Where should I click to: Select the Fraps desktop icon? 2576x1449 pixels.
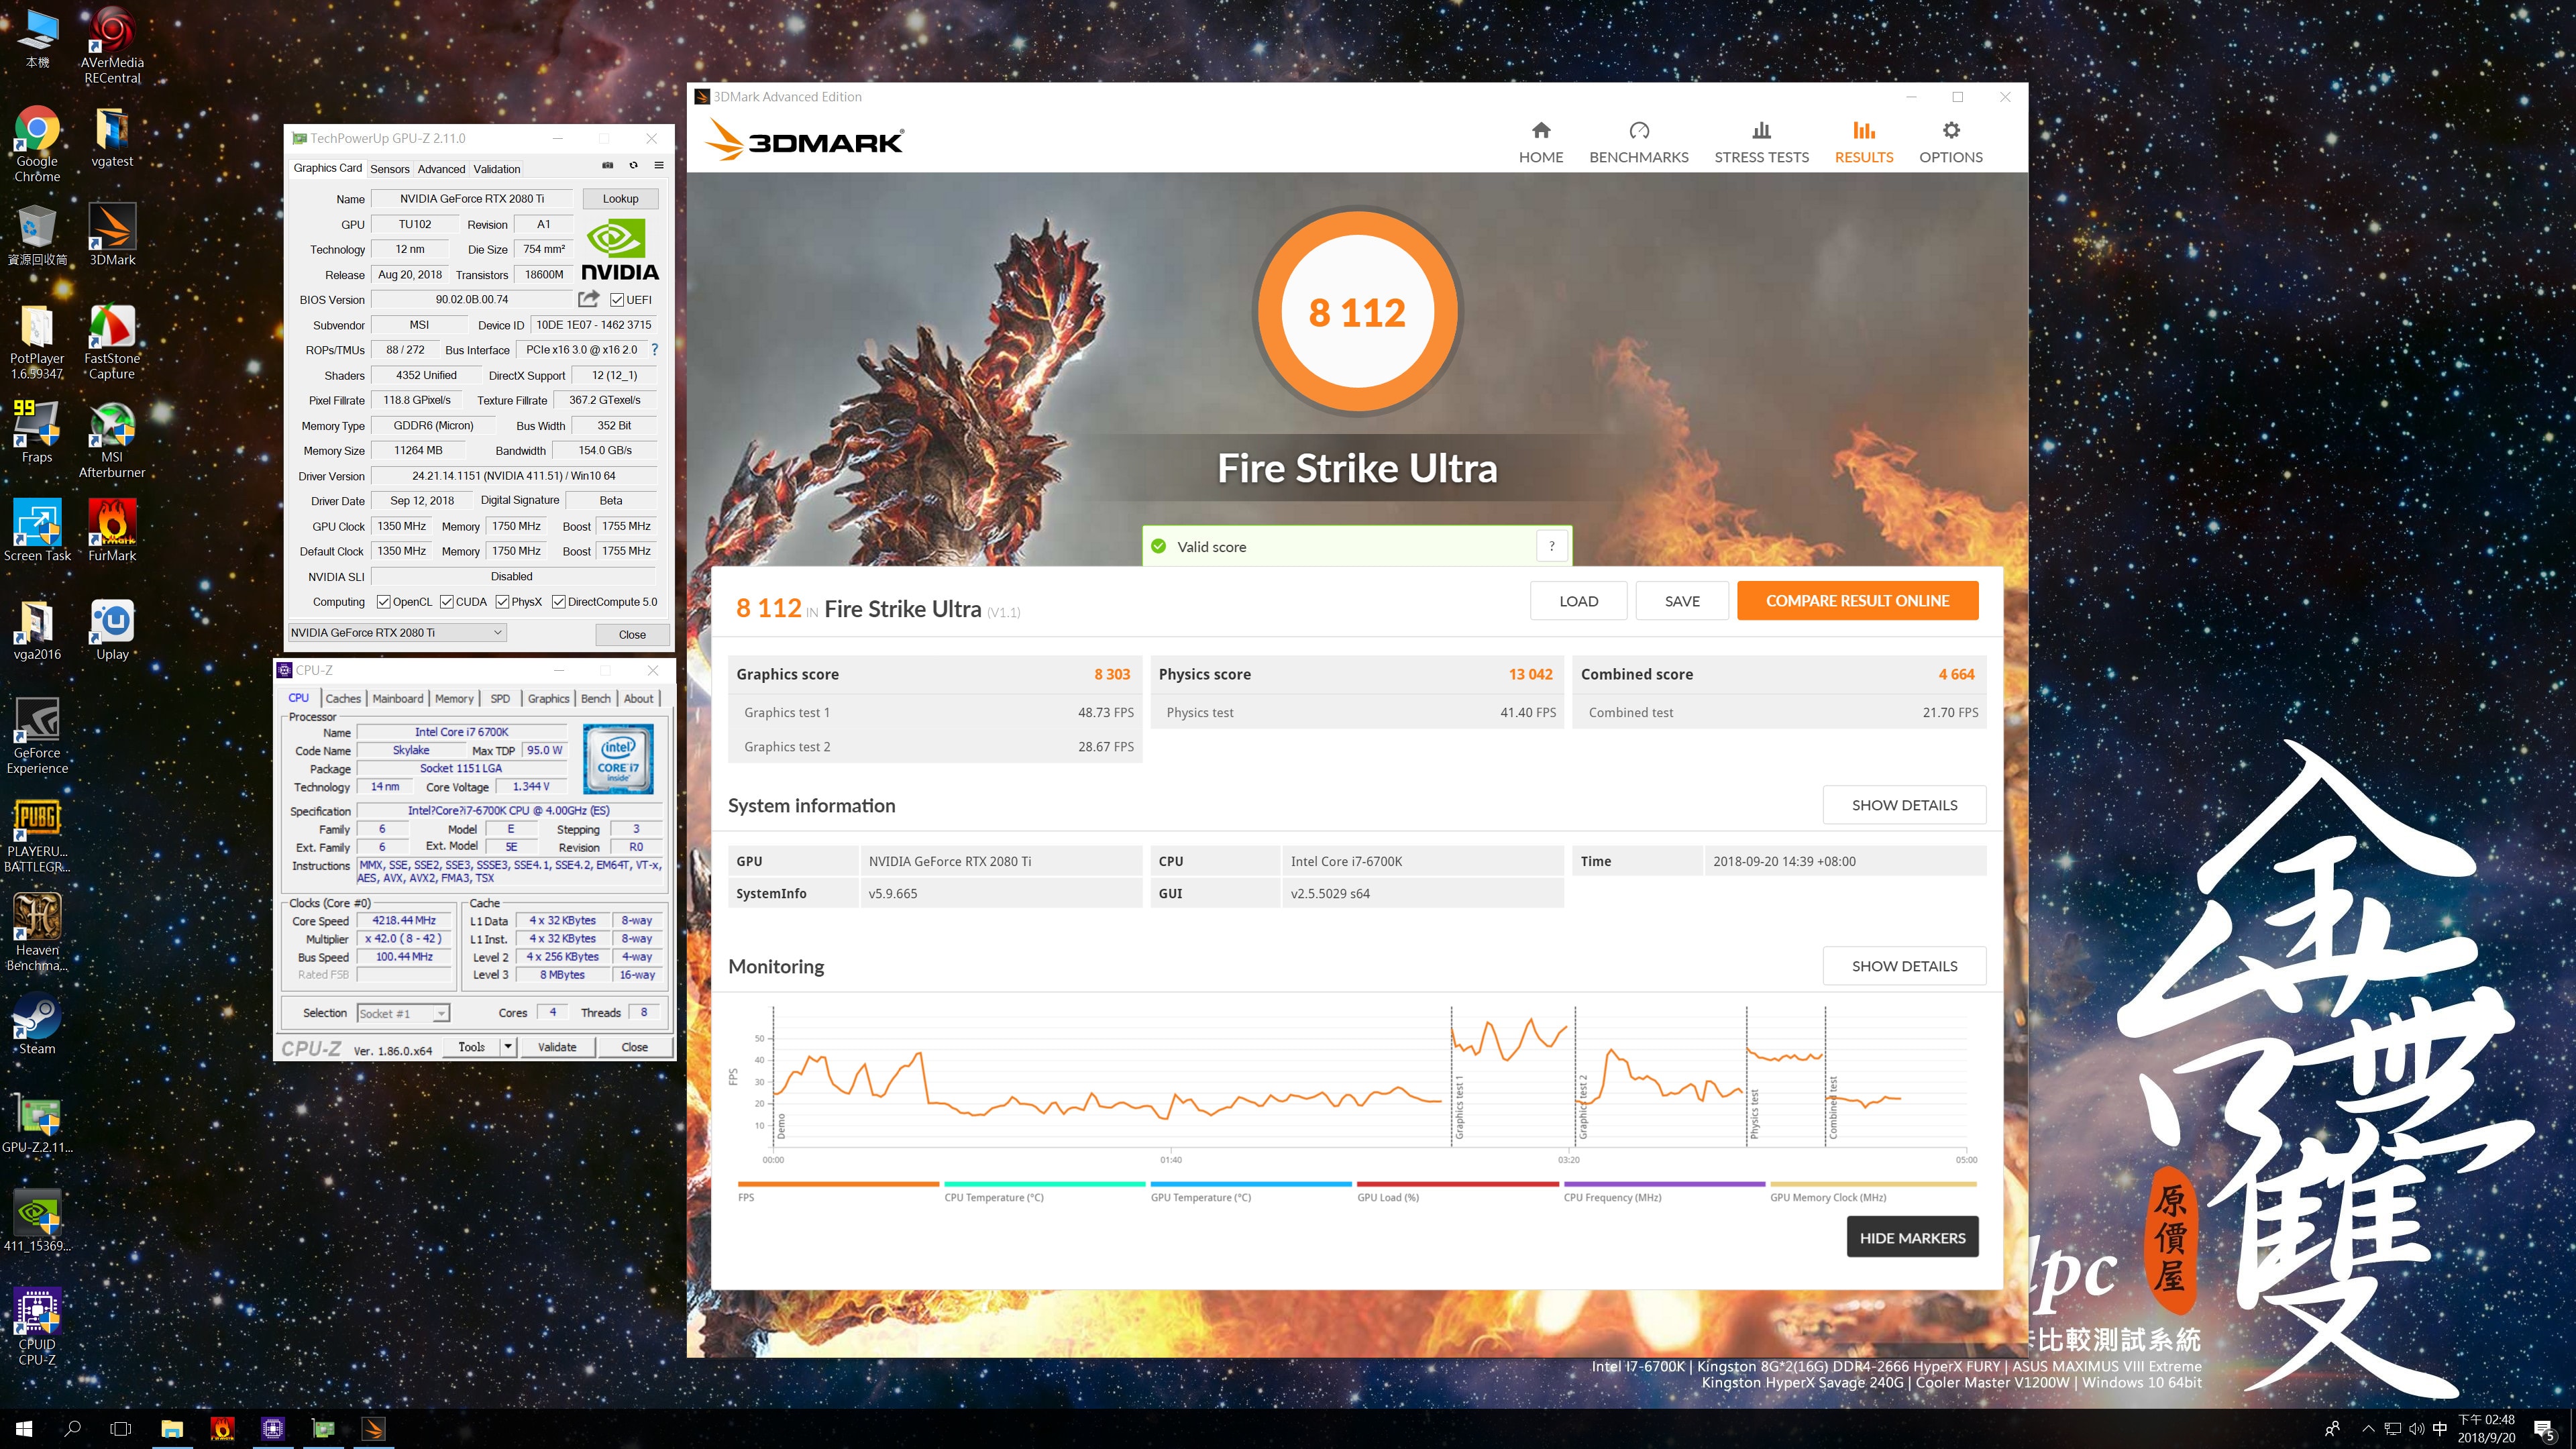(37, 432)
